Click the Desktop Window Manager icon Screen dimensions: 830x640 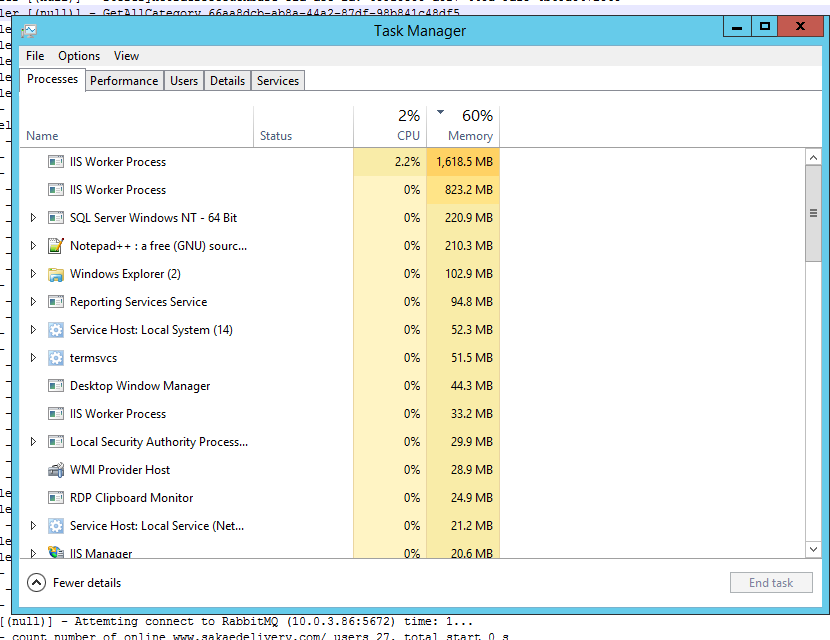click(x=56, y=386)
